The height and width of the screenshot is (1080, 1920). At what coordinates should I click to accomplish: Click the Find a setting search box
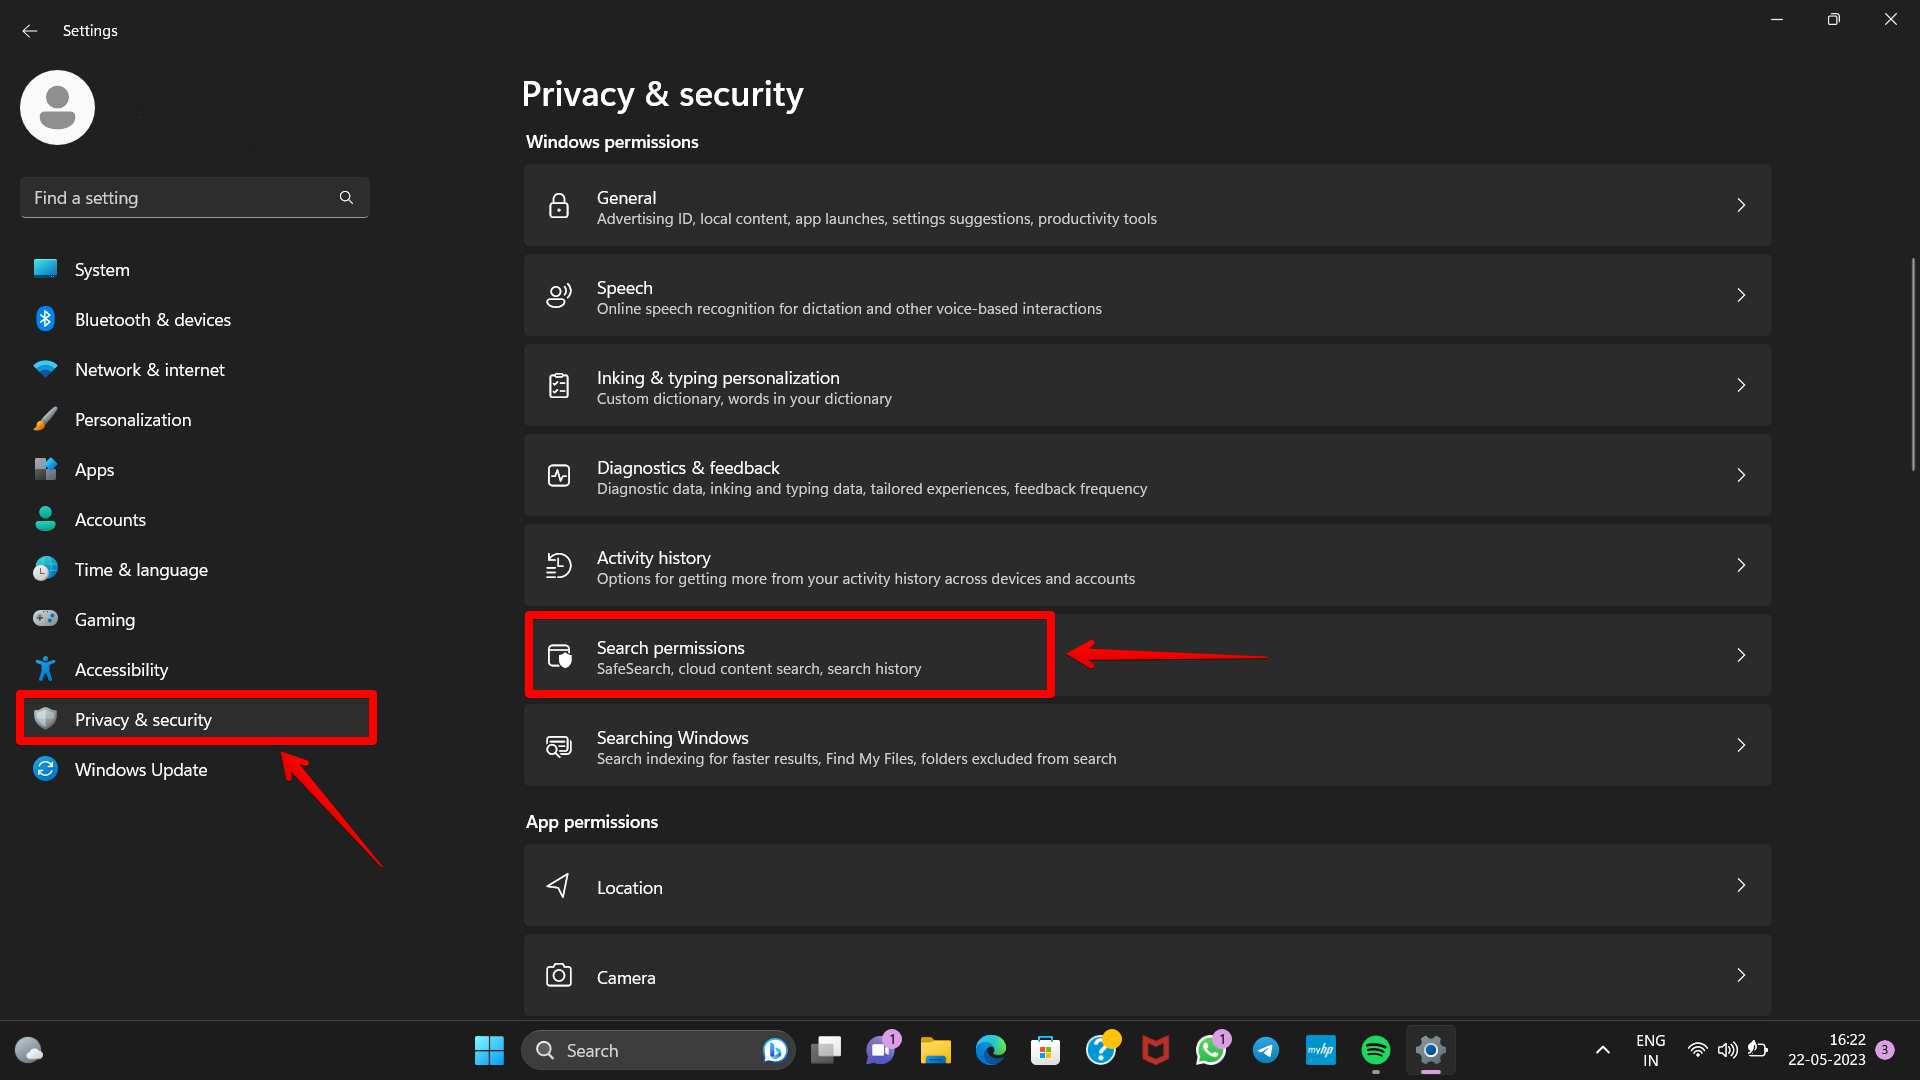click(180, 198)
